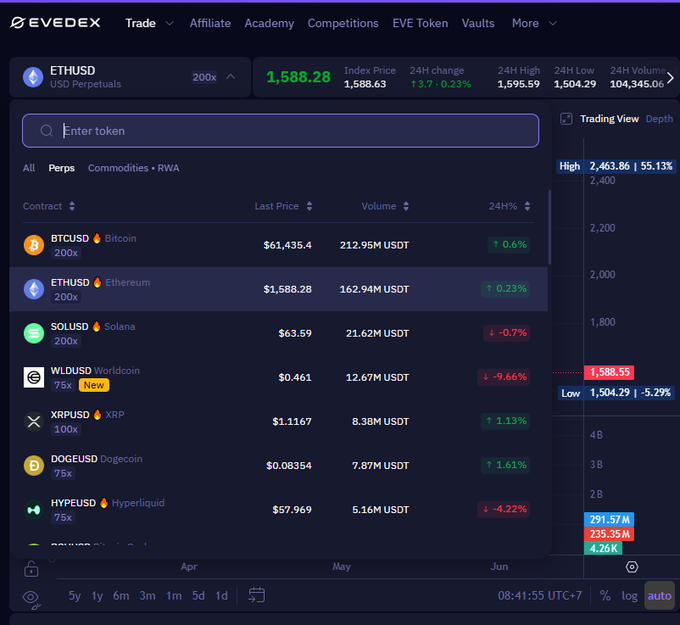Set chart range to 6m

point(121,596)
